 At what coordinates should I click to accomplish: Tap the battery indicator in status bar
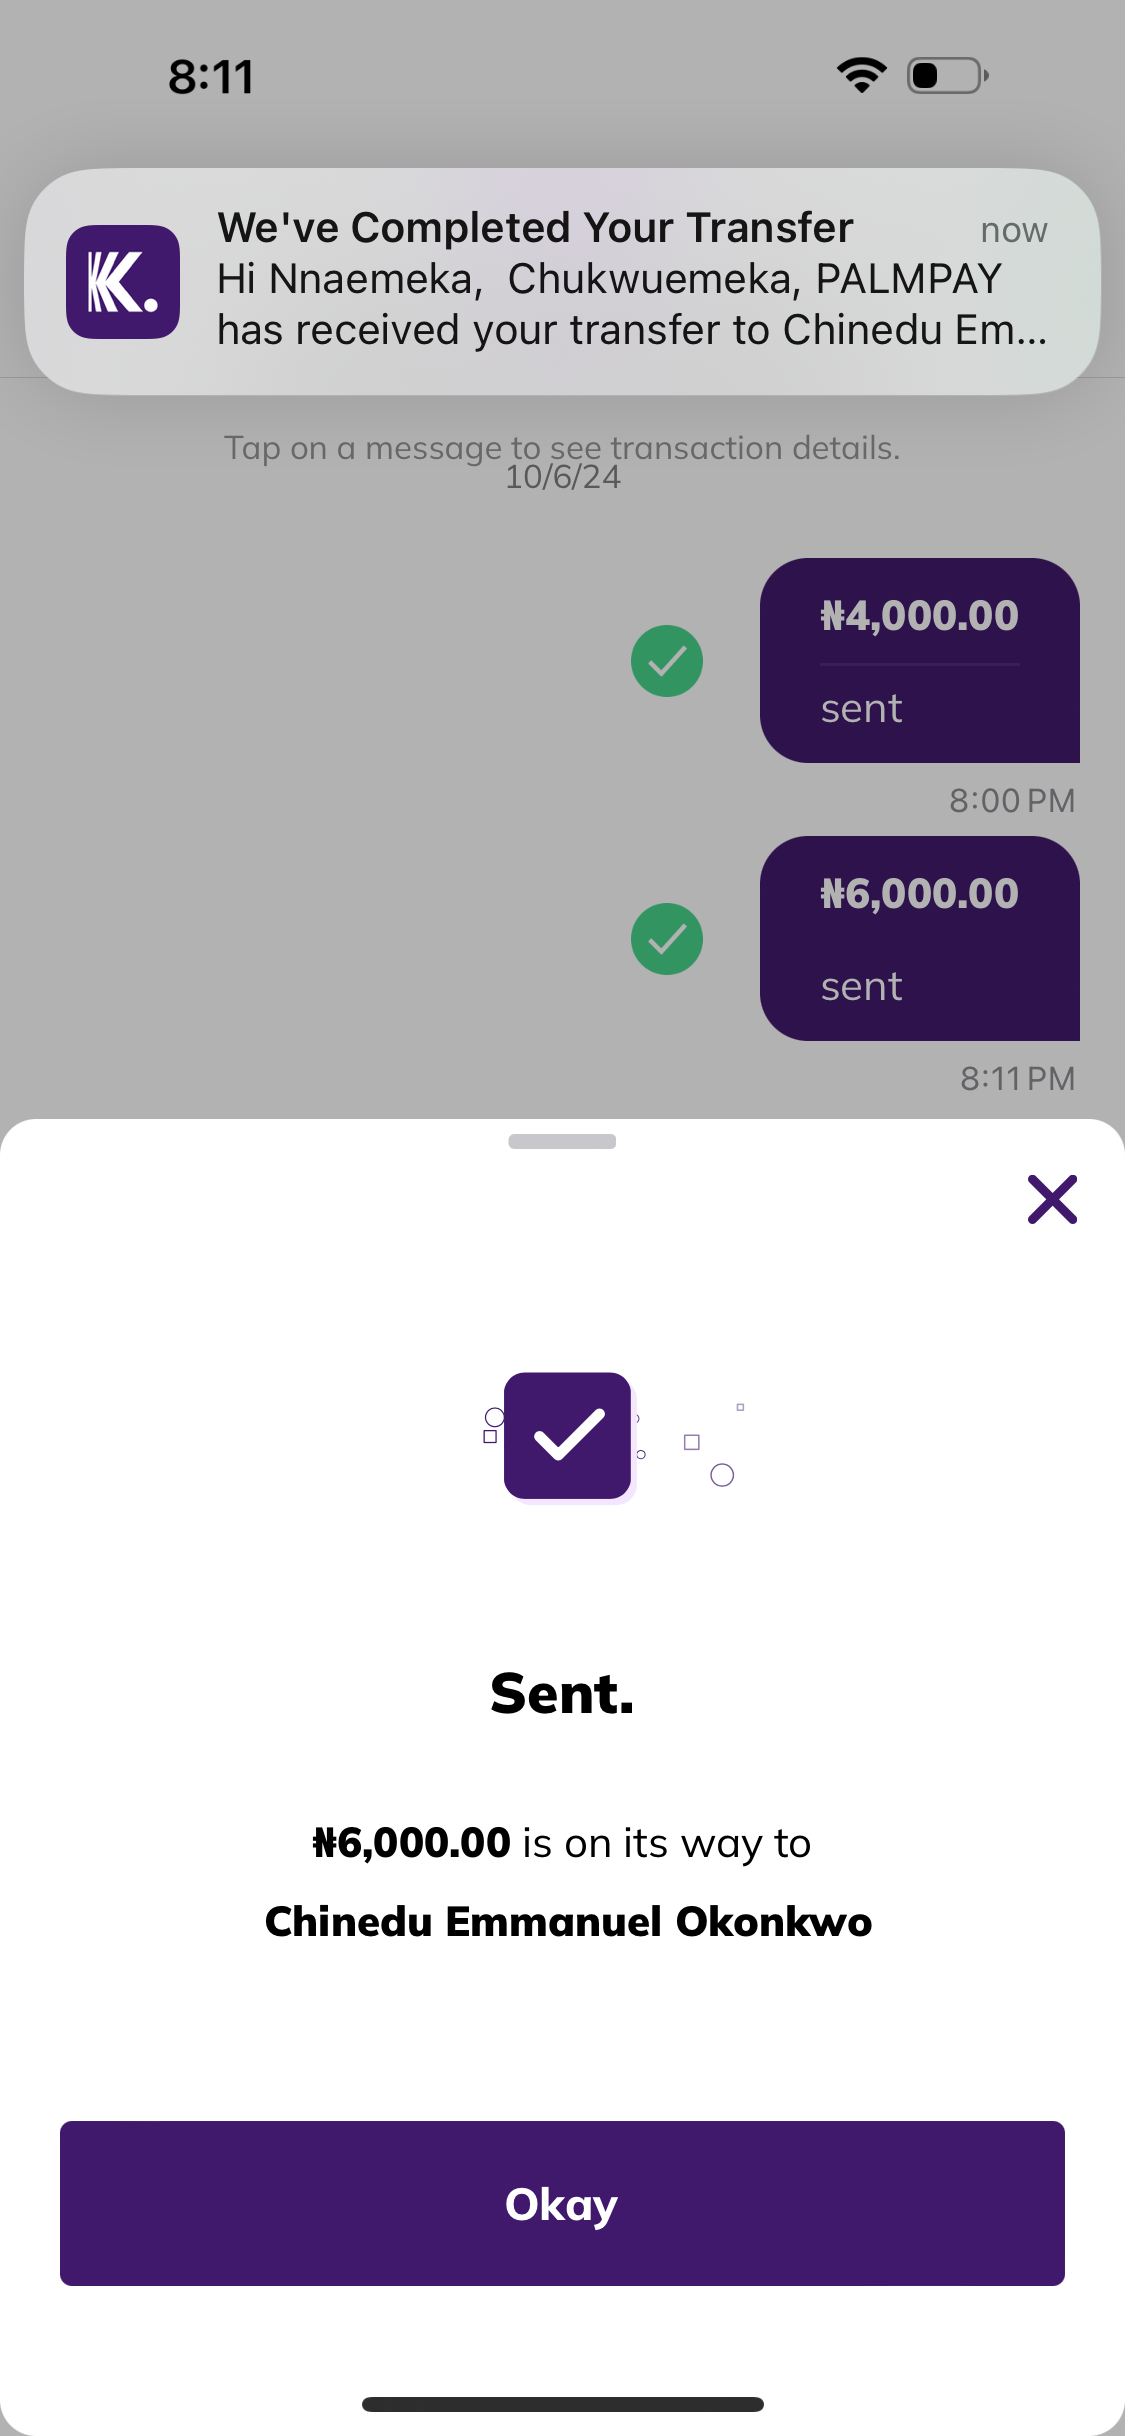tap(947, 75)
